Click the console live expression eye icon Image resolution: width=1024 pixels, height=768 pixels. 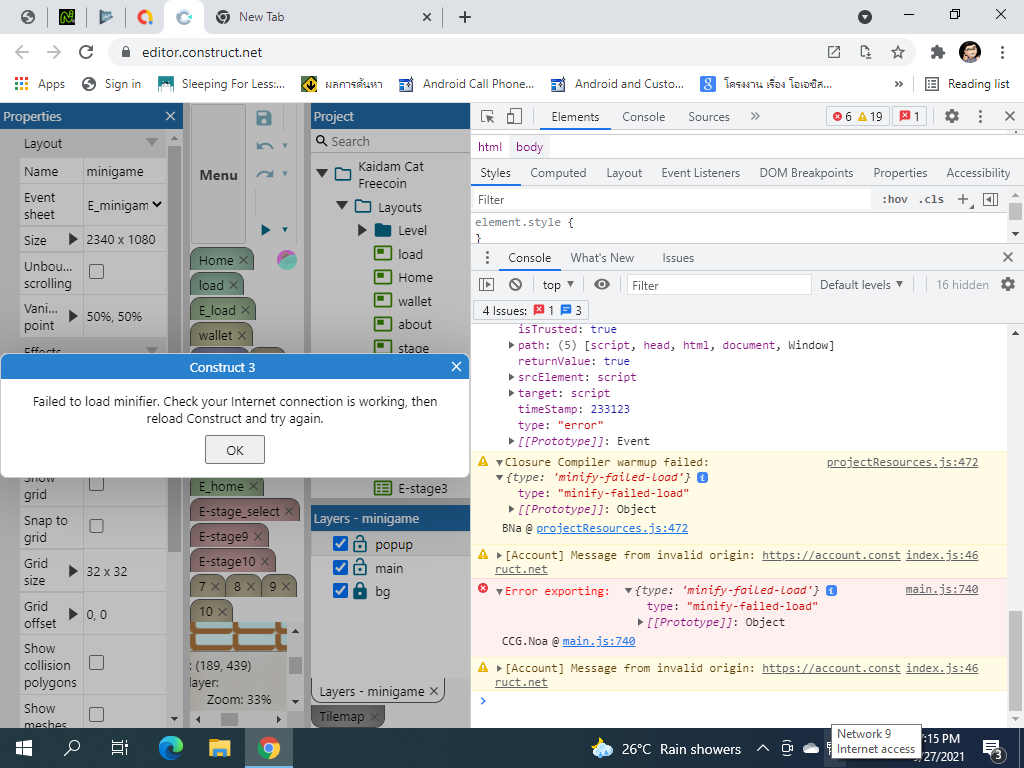pyautogui.click(x=602, y=284)
